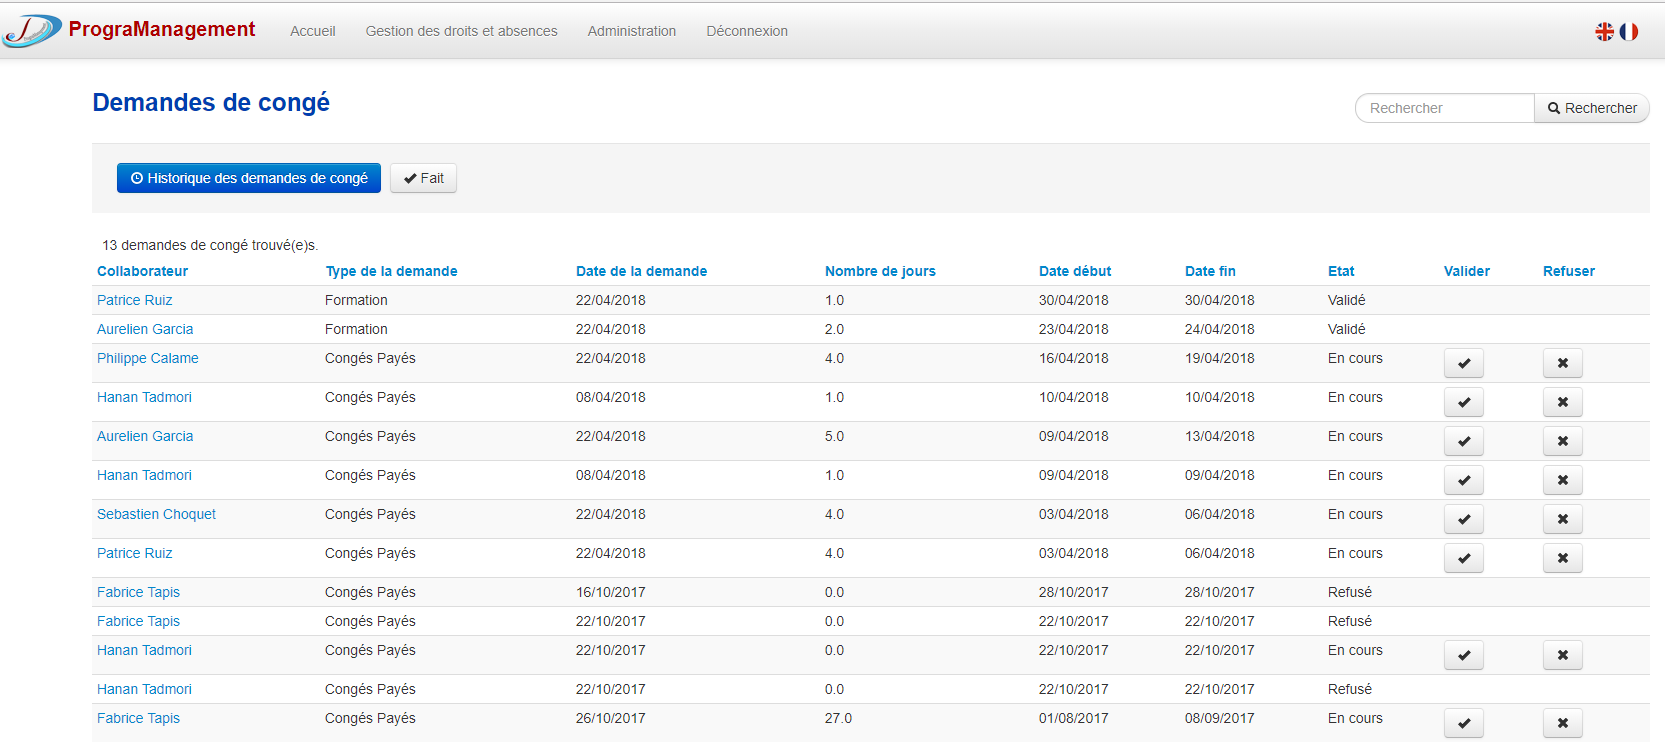Open Sebastien Choquet collaborator link
The image size is (1665, 755).
tap(156, 514)
